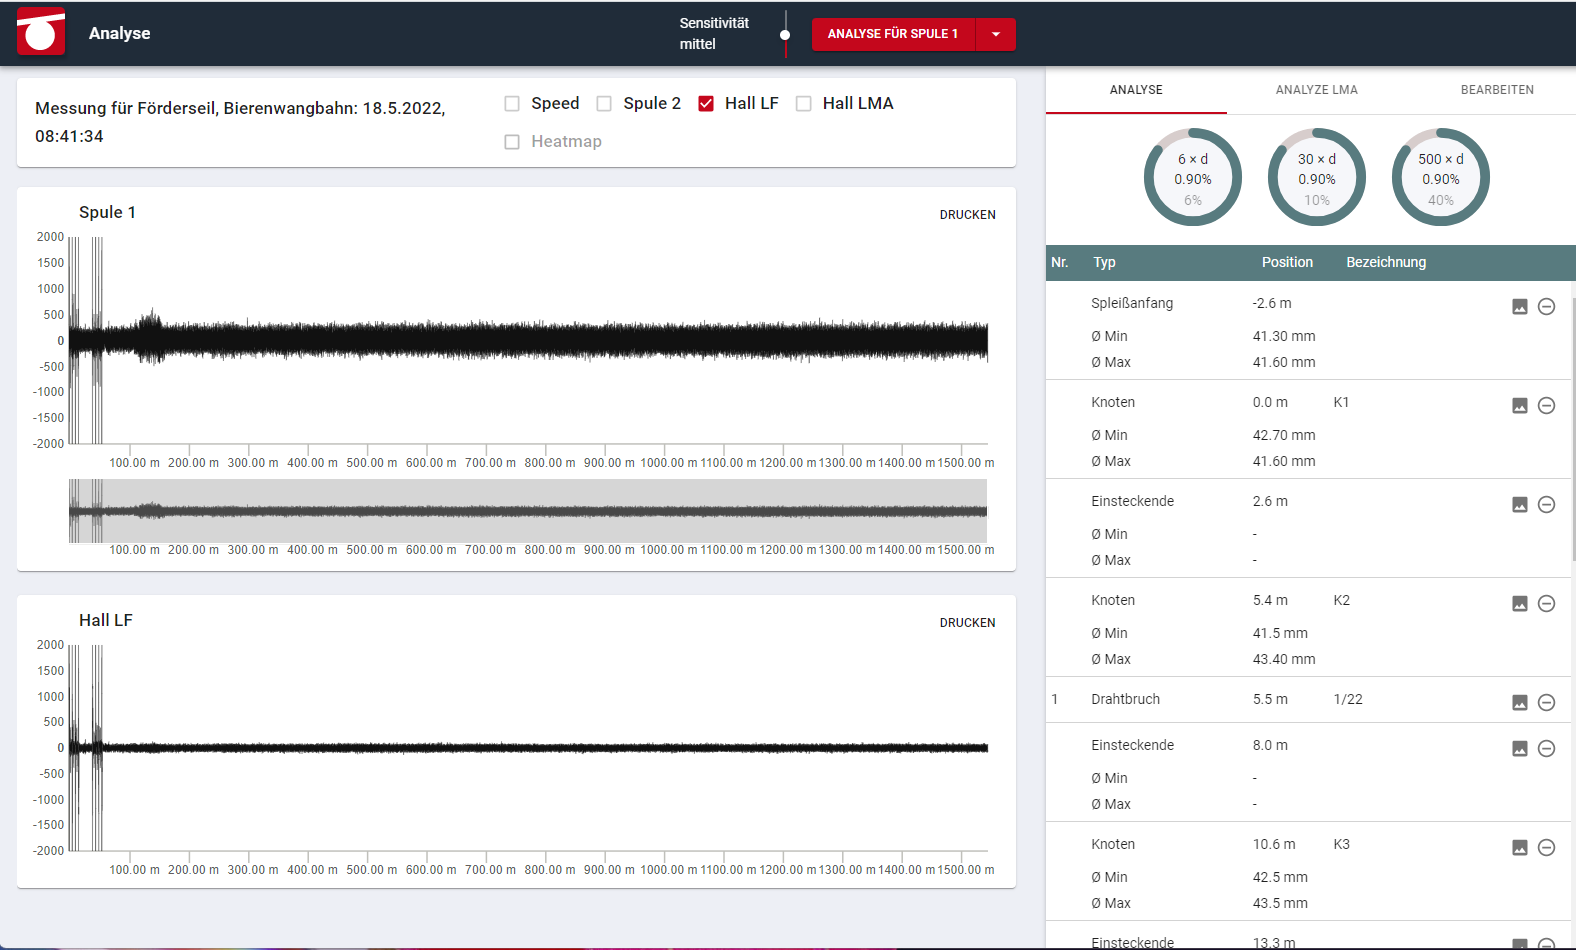This screenshot has height=950, width=1576.
Task: Click the Sensitivität slider handle
Action: [785, 35]
